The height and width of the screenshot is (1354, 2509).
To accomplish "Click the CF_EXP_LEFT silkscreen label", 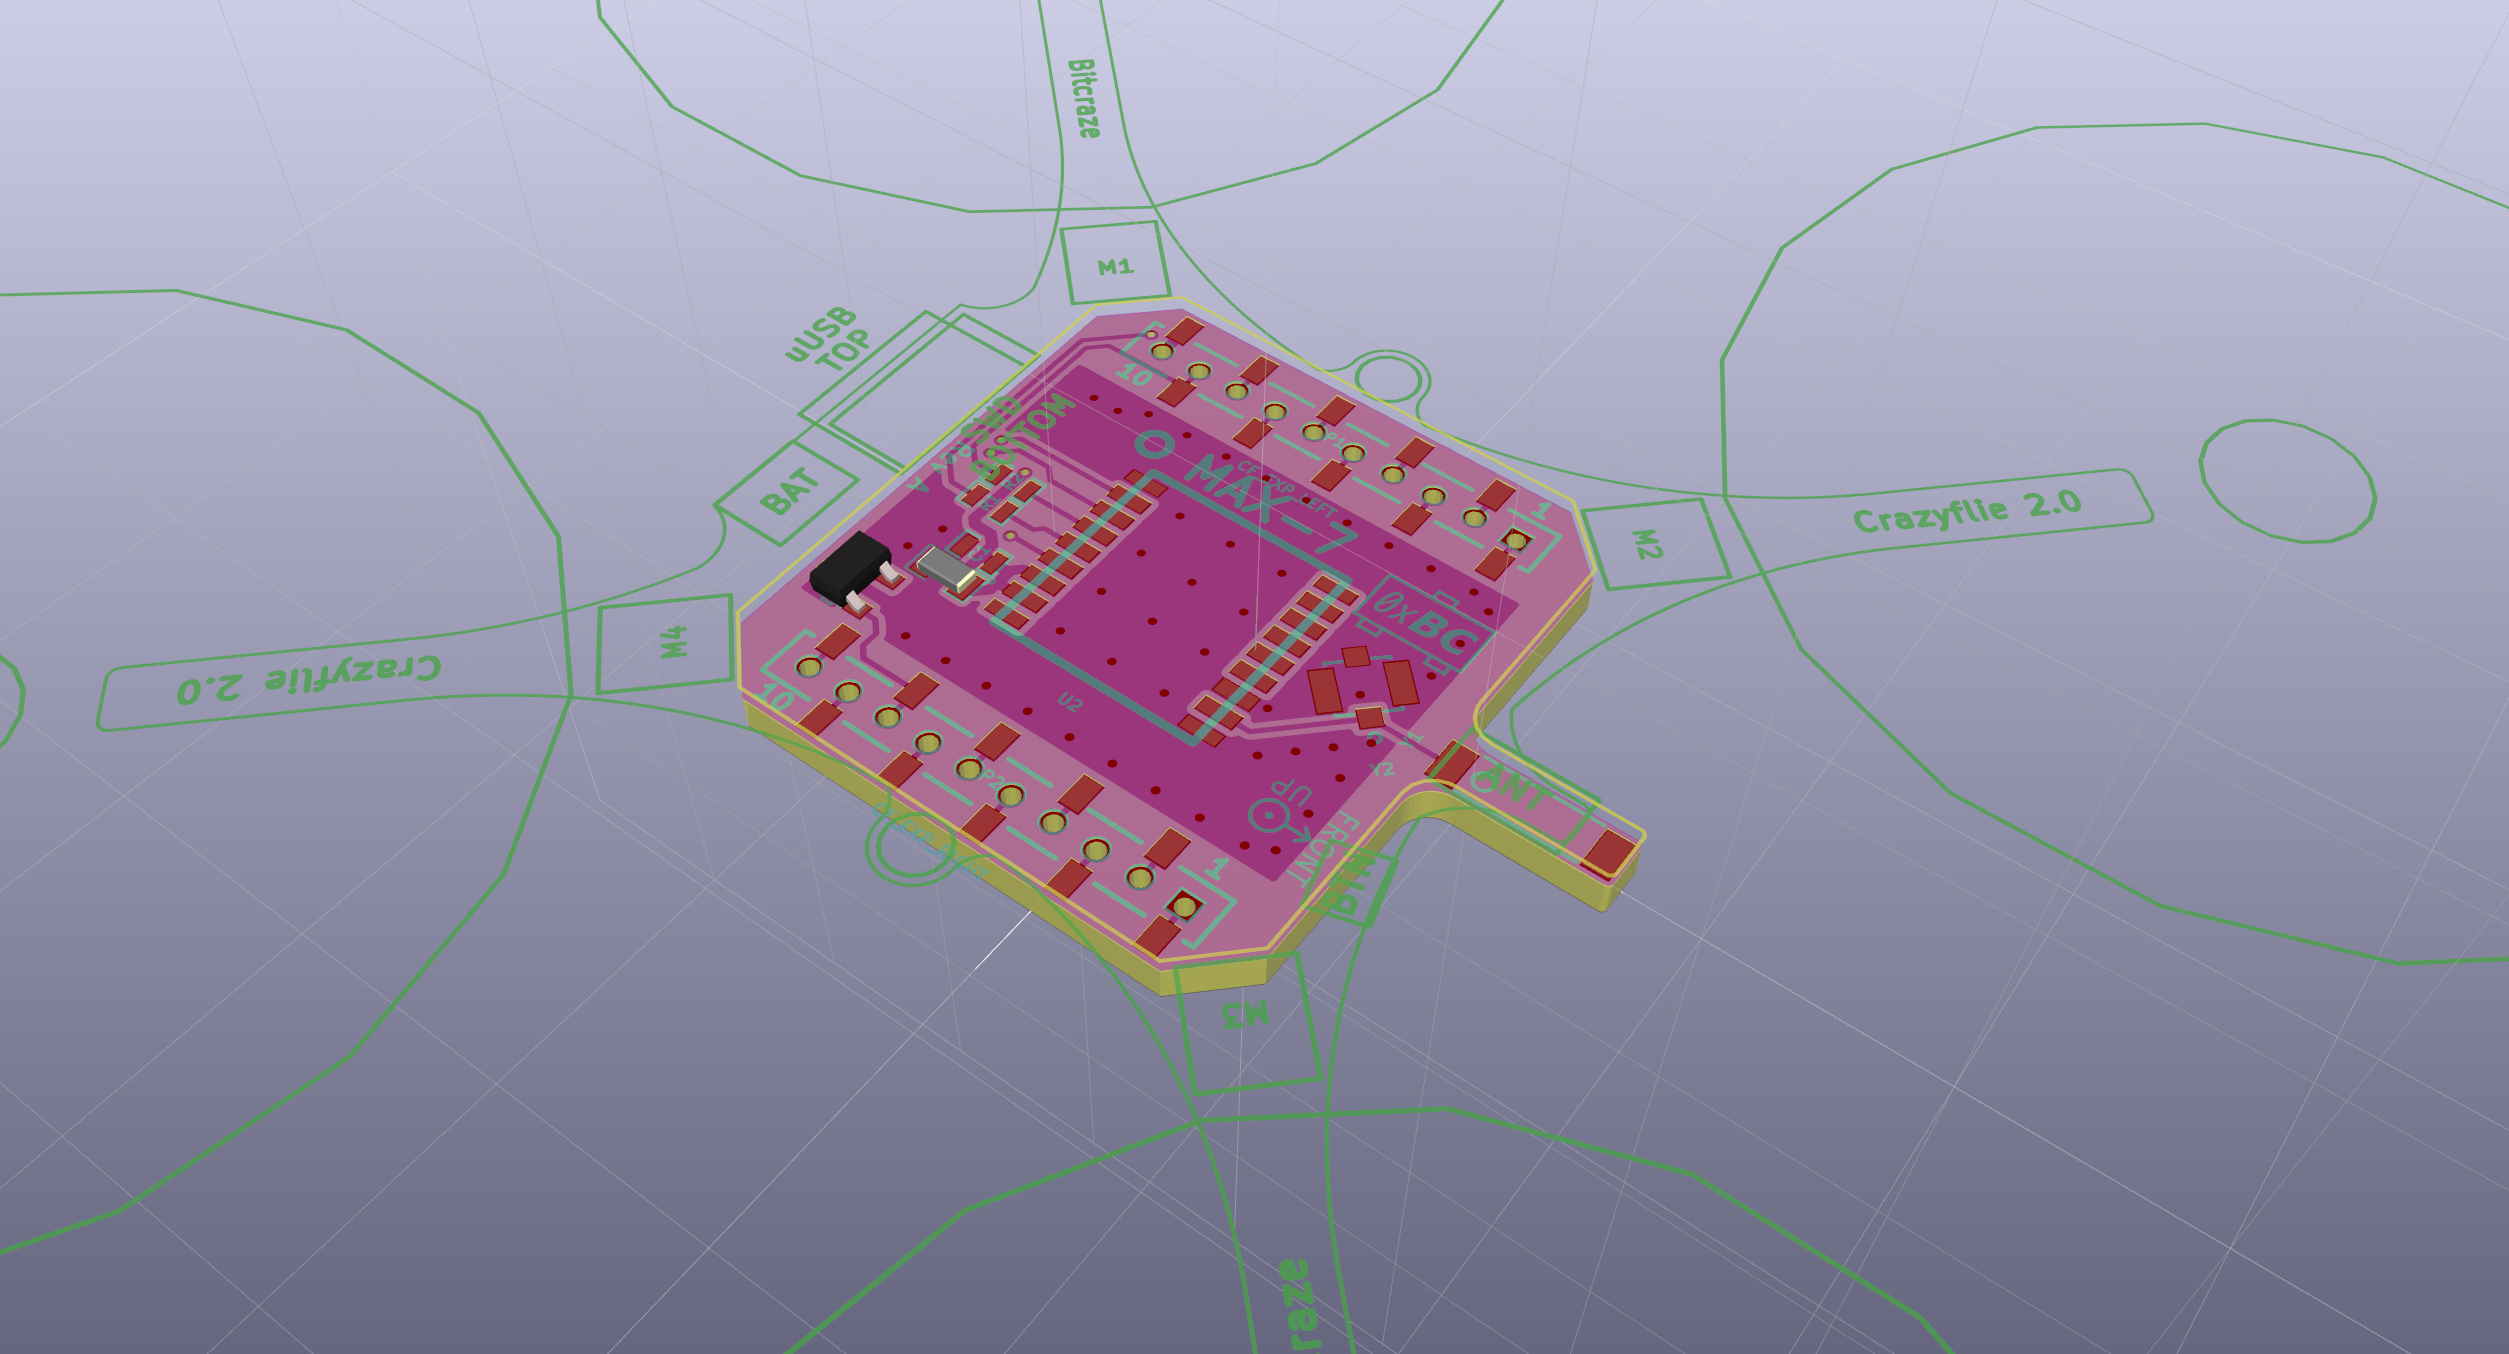I will point(1287,488).
